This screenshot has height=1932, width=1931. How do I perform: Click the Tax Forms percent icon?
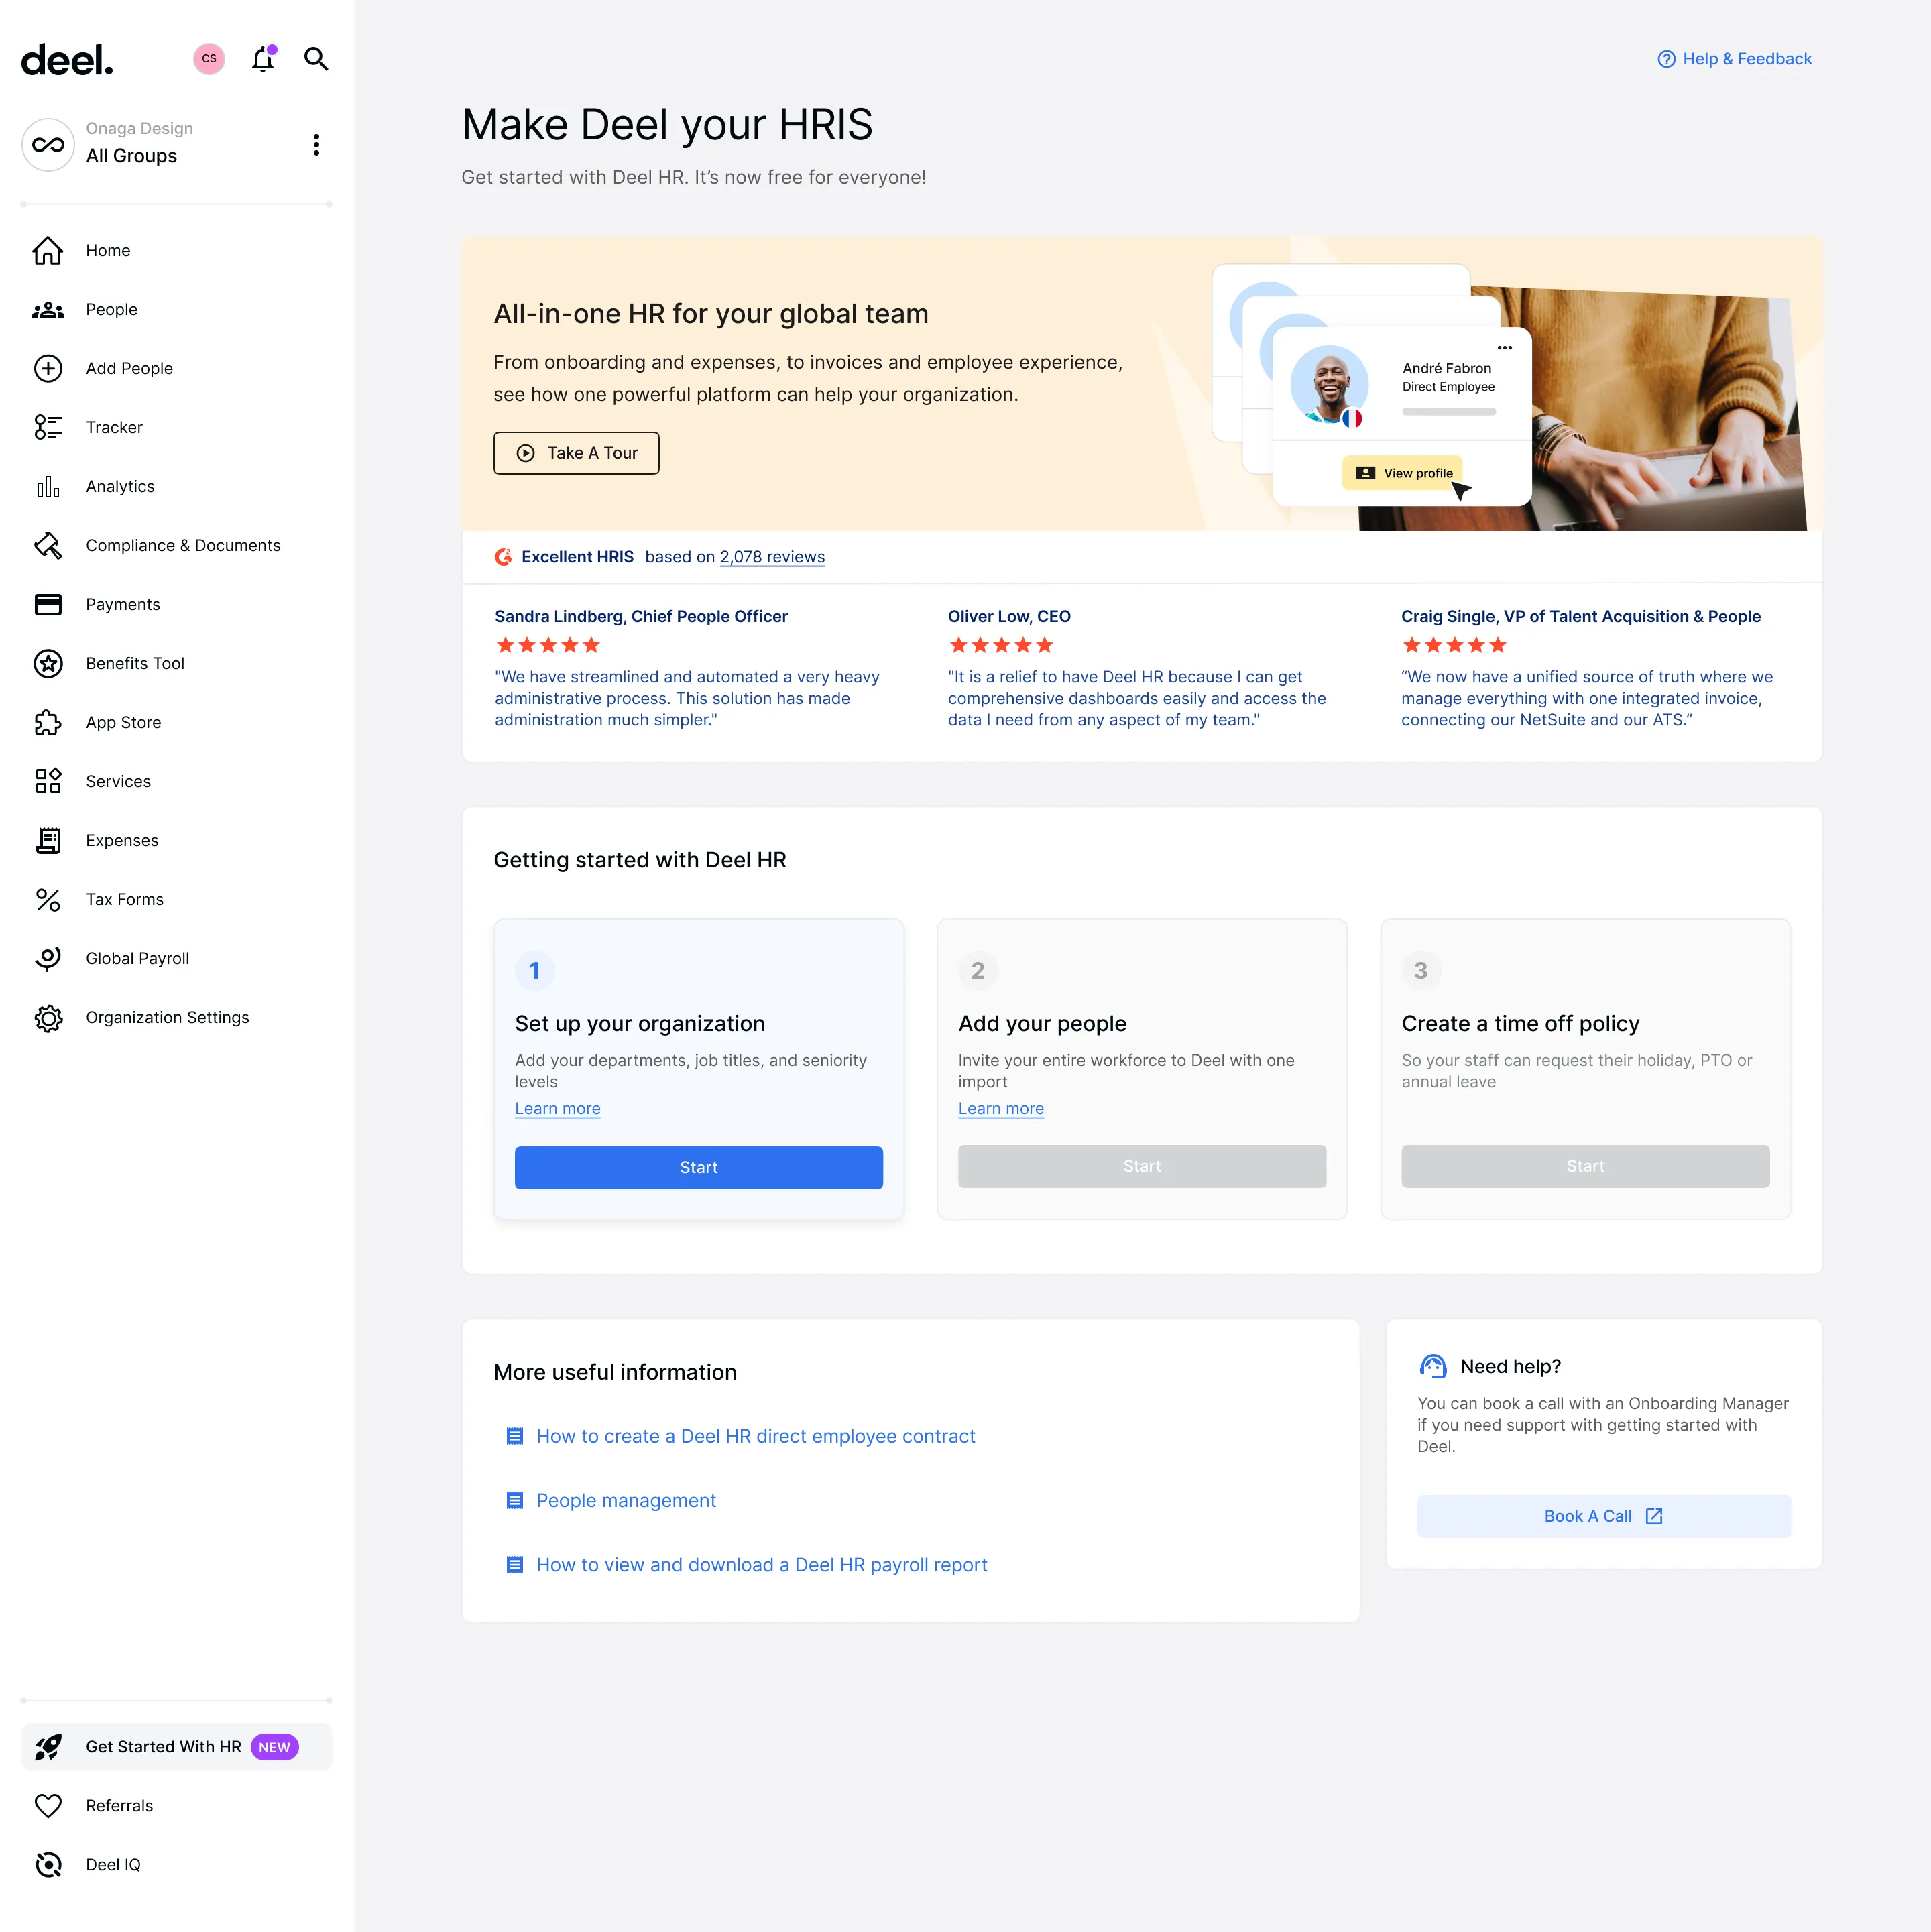point(48,900)
